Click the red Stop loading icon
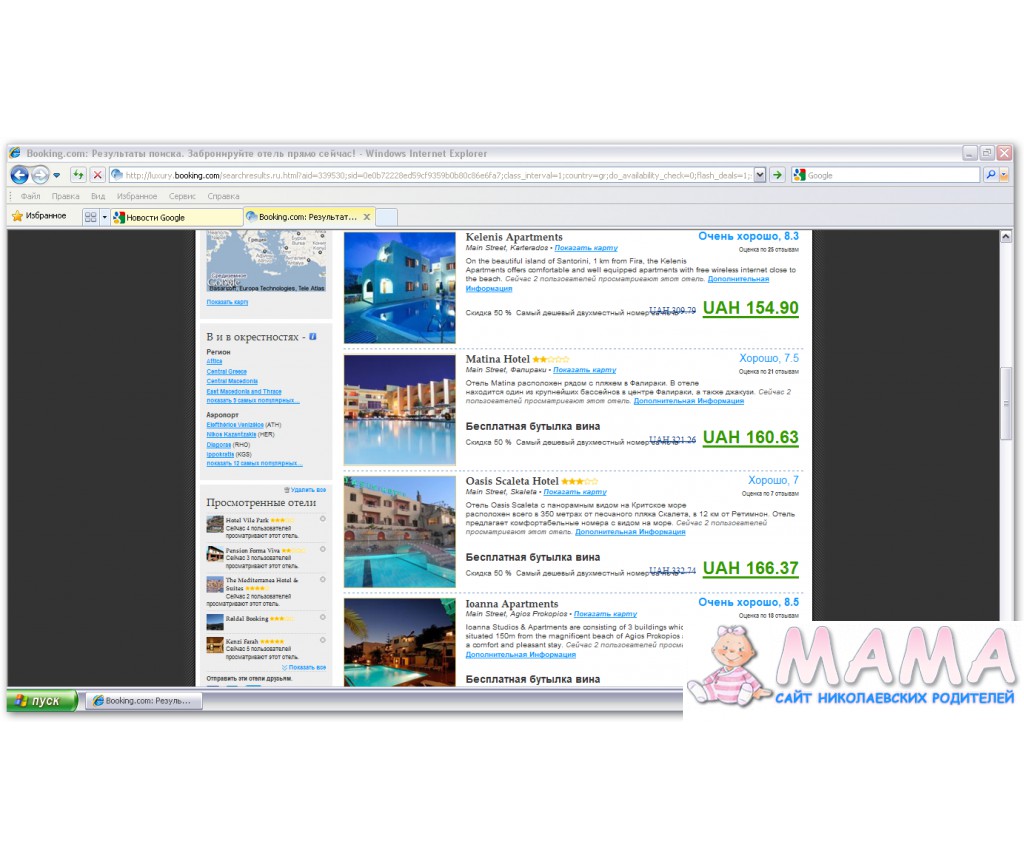The width and height of the screenshot is (1024, 860). tap(97, 175)
